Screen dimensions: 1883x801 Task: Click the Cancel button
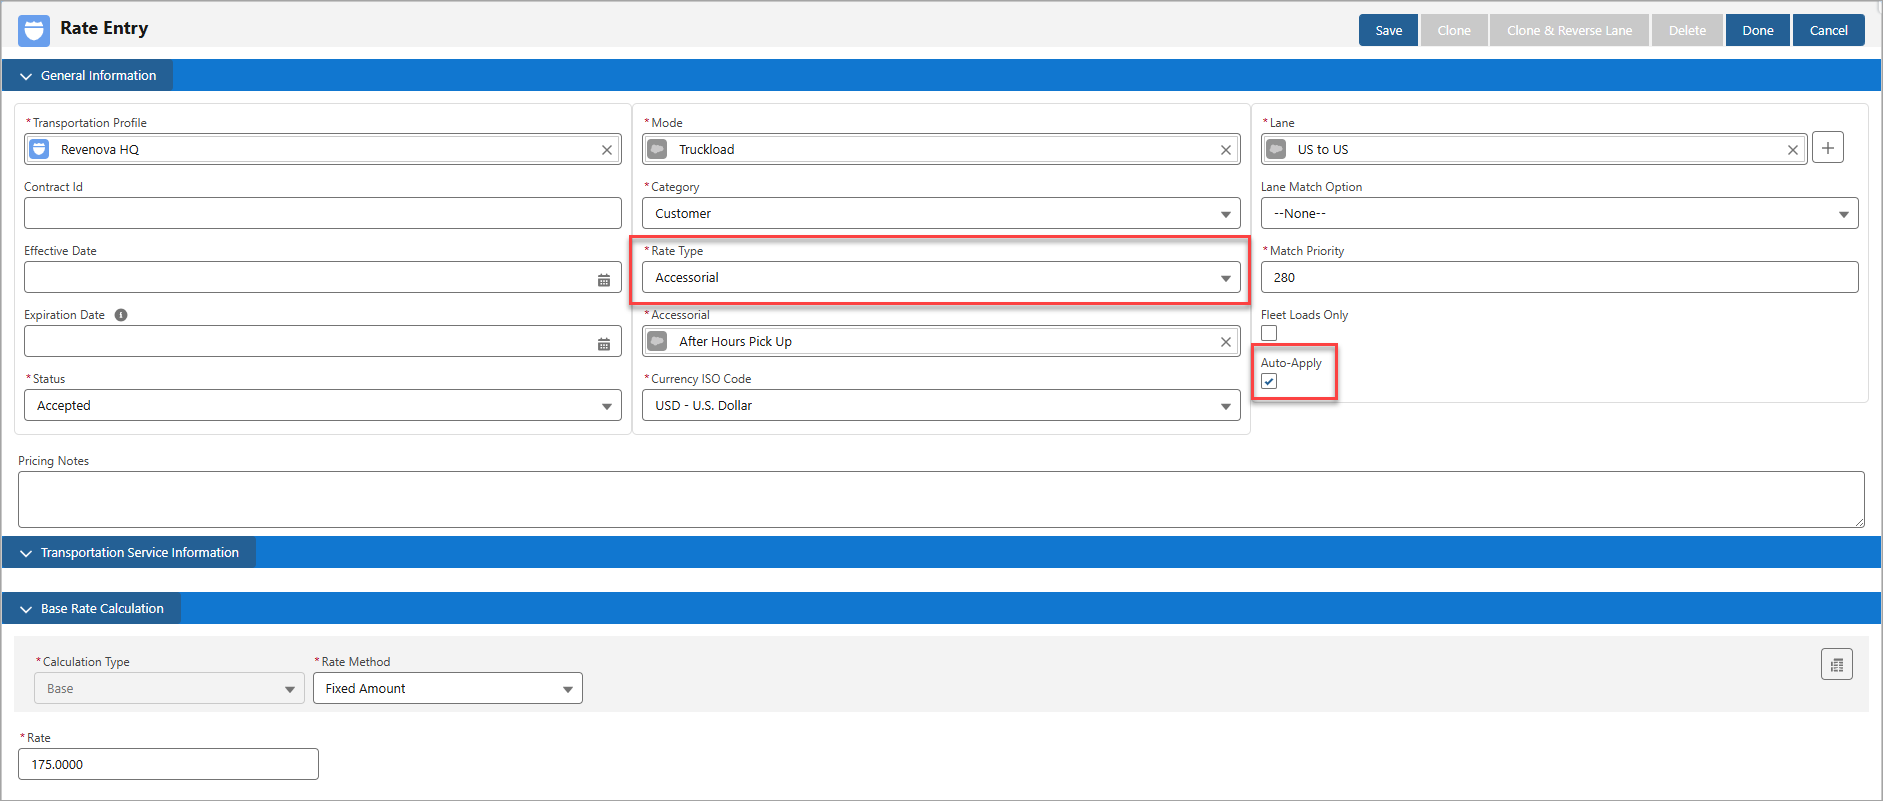1829,30
